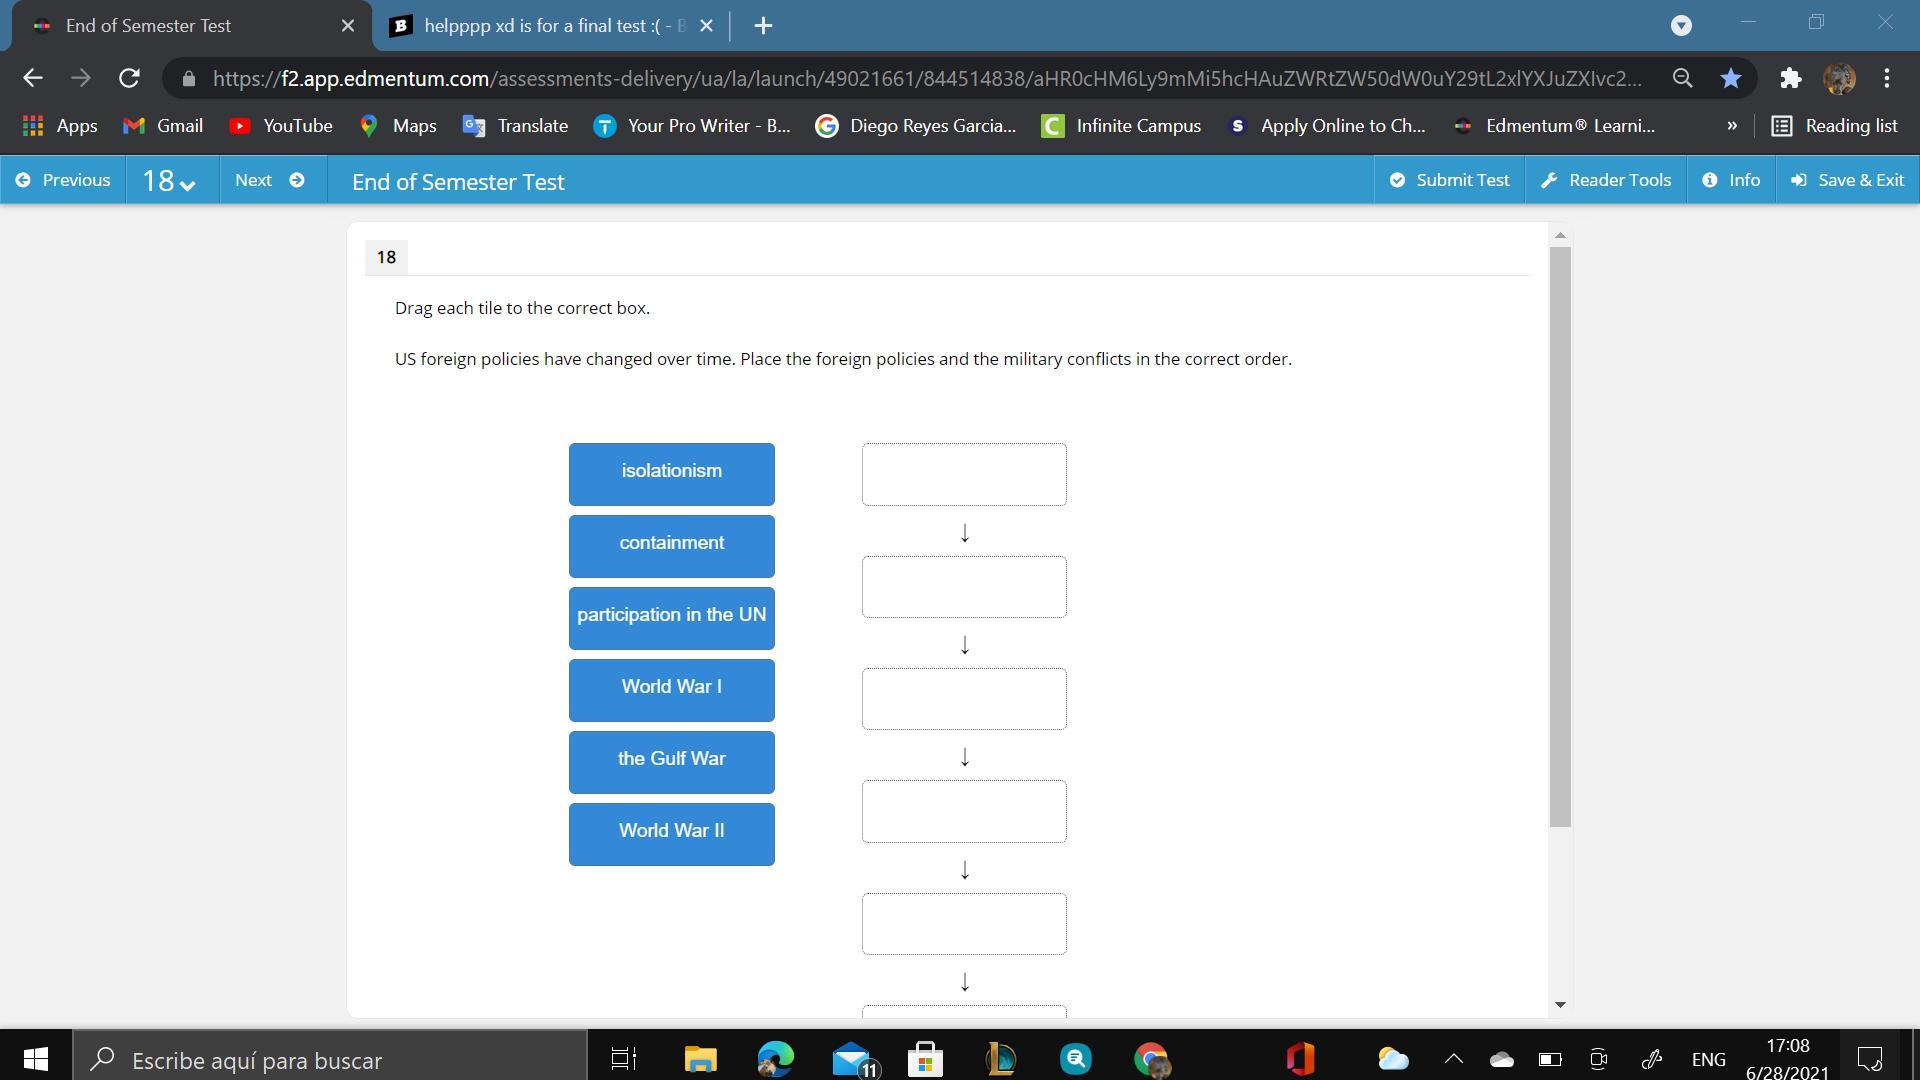Viewport: 1920px width, 1080px height.
Task: Click the Info button
Action: coord(1731,180)
